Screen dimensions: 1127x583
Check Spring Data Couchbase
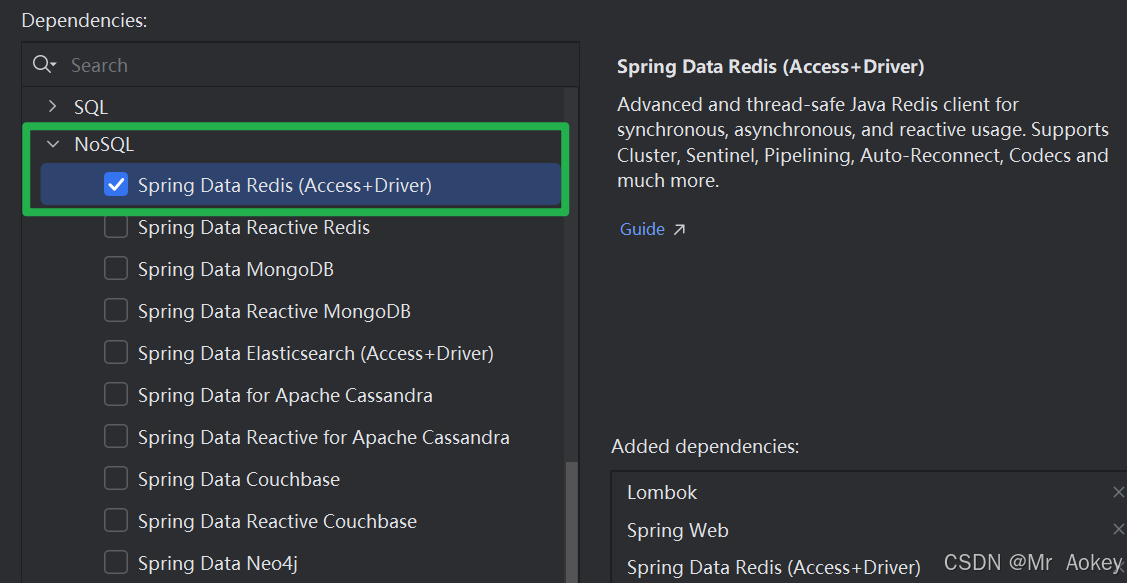(x=116, y=478)
